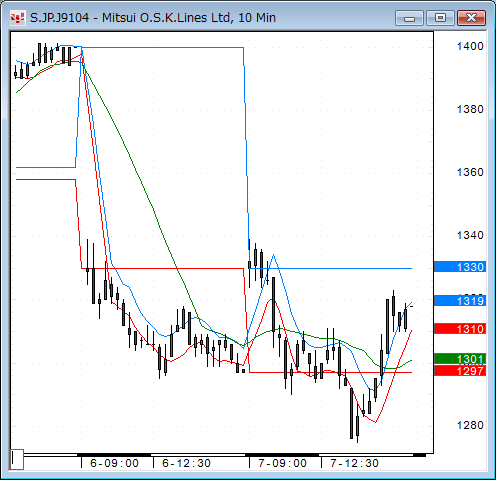Click the 1340 price axis value
The height and width of the screenshot is (480, 496).
point(470,235)
